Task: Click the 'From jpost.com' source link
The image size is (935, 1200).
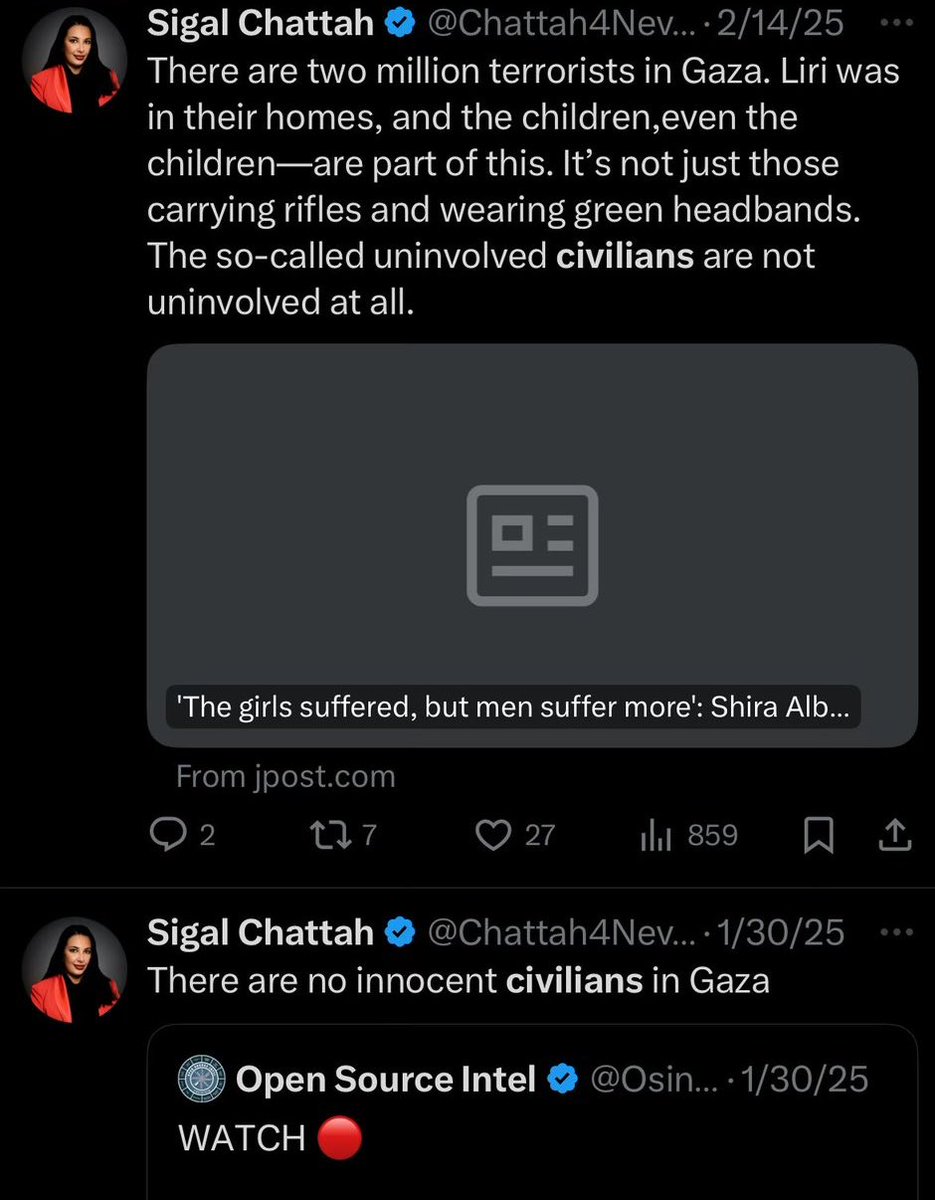Action: (286, 776)
